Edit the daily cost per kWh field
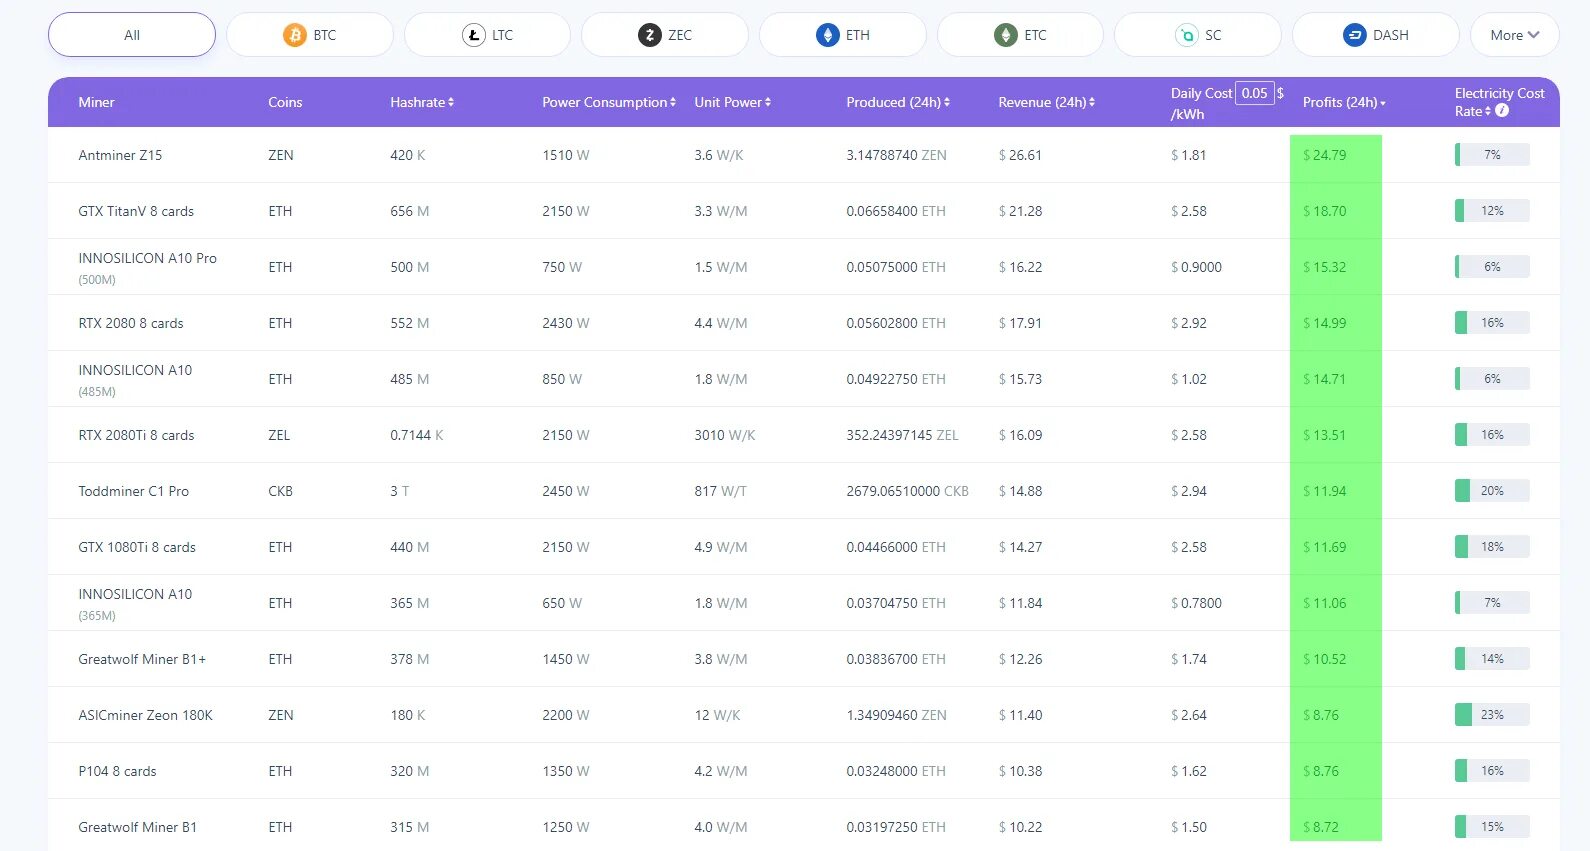Screen dimensions: 1590x851 point(1254,93)
